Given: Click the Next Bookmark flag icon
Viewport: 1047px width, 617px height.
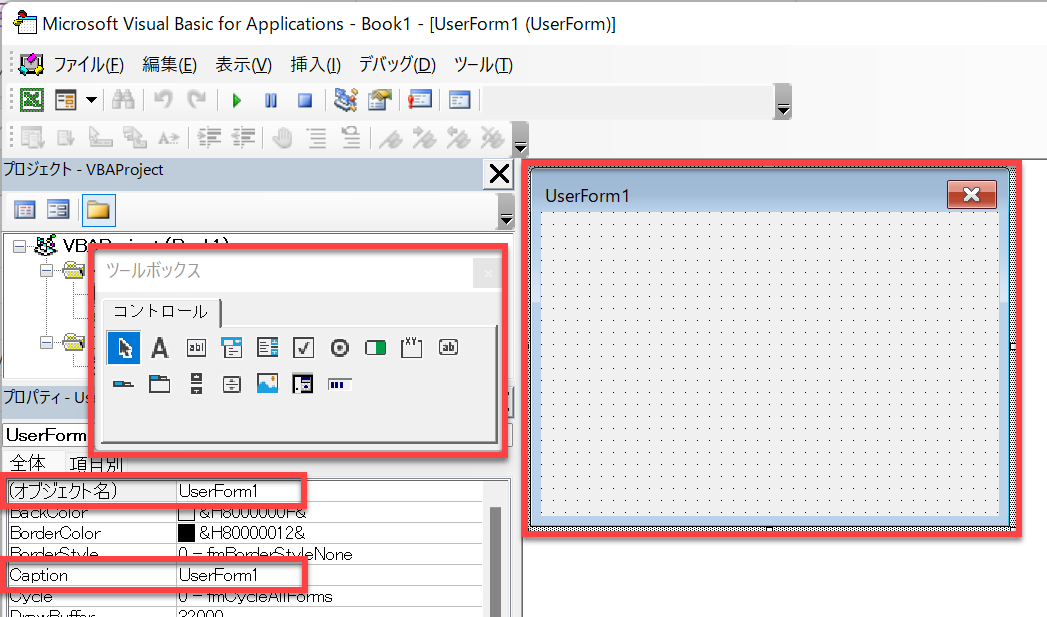Looking at the screenshot, I should tap(424, 138).
